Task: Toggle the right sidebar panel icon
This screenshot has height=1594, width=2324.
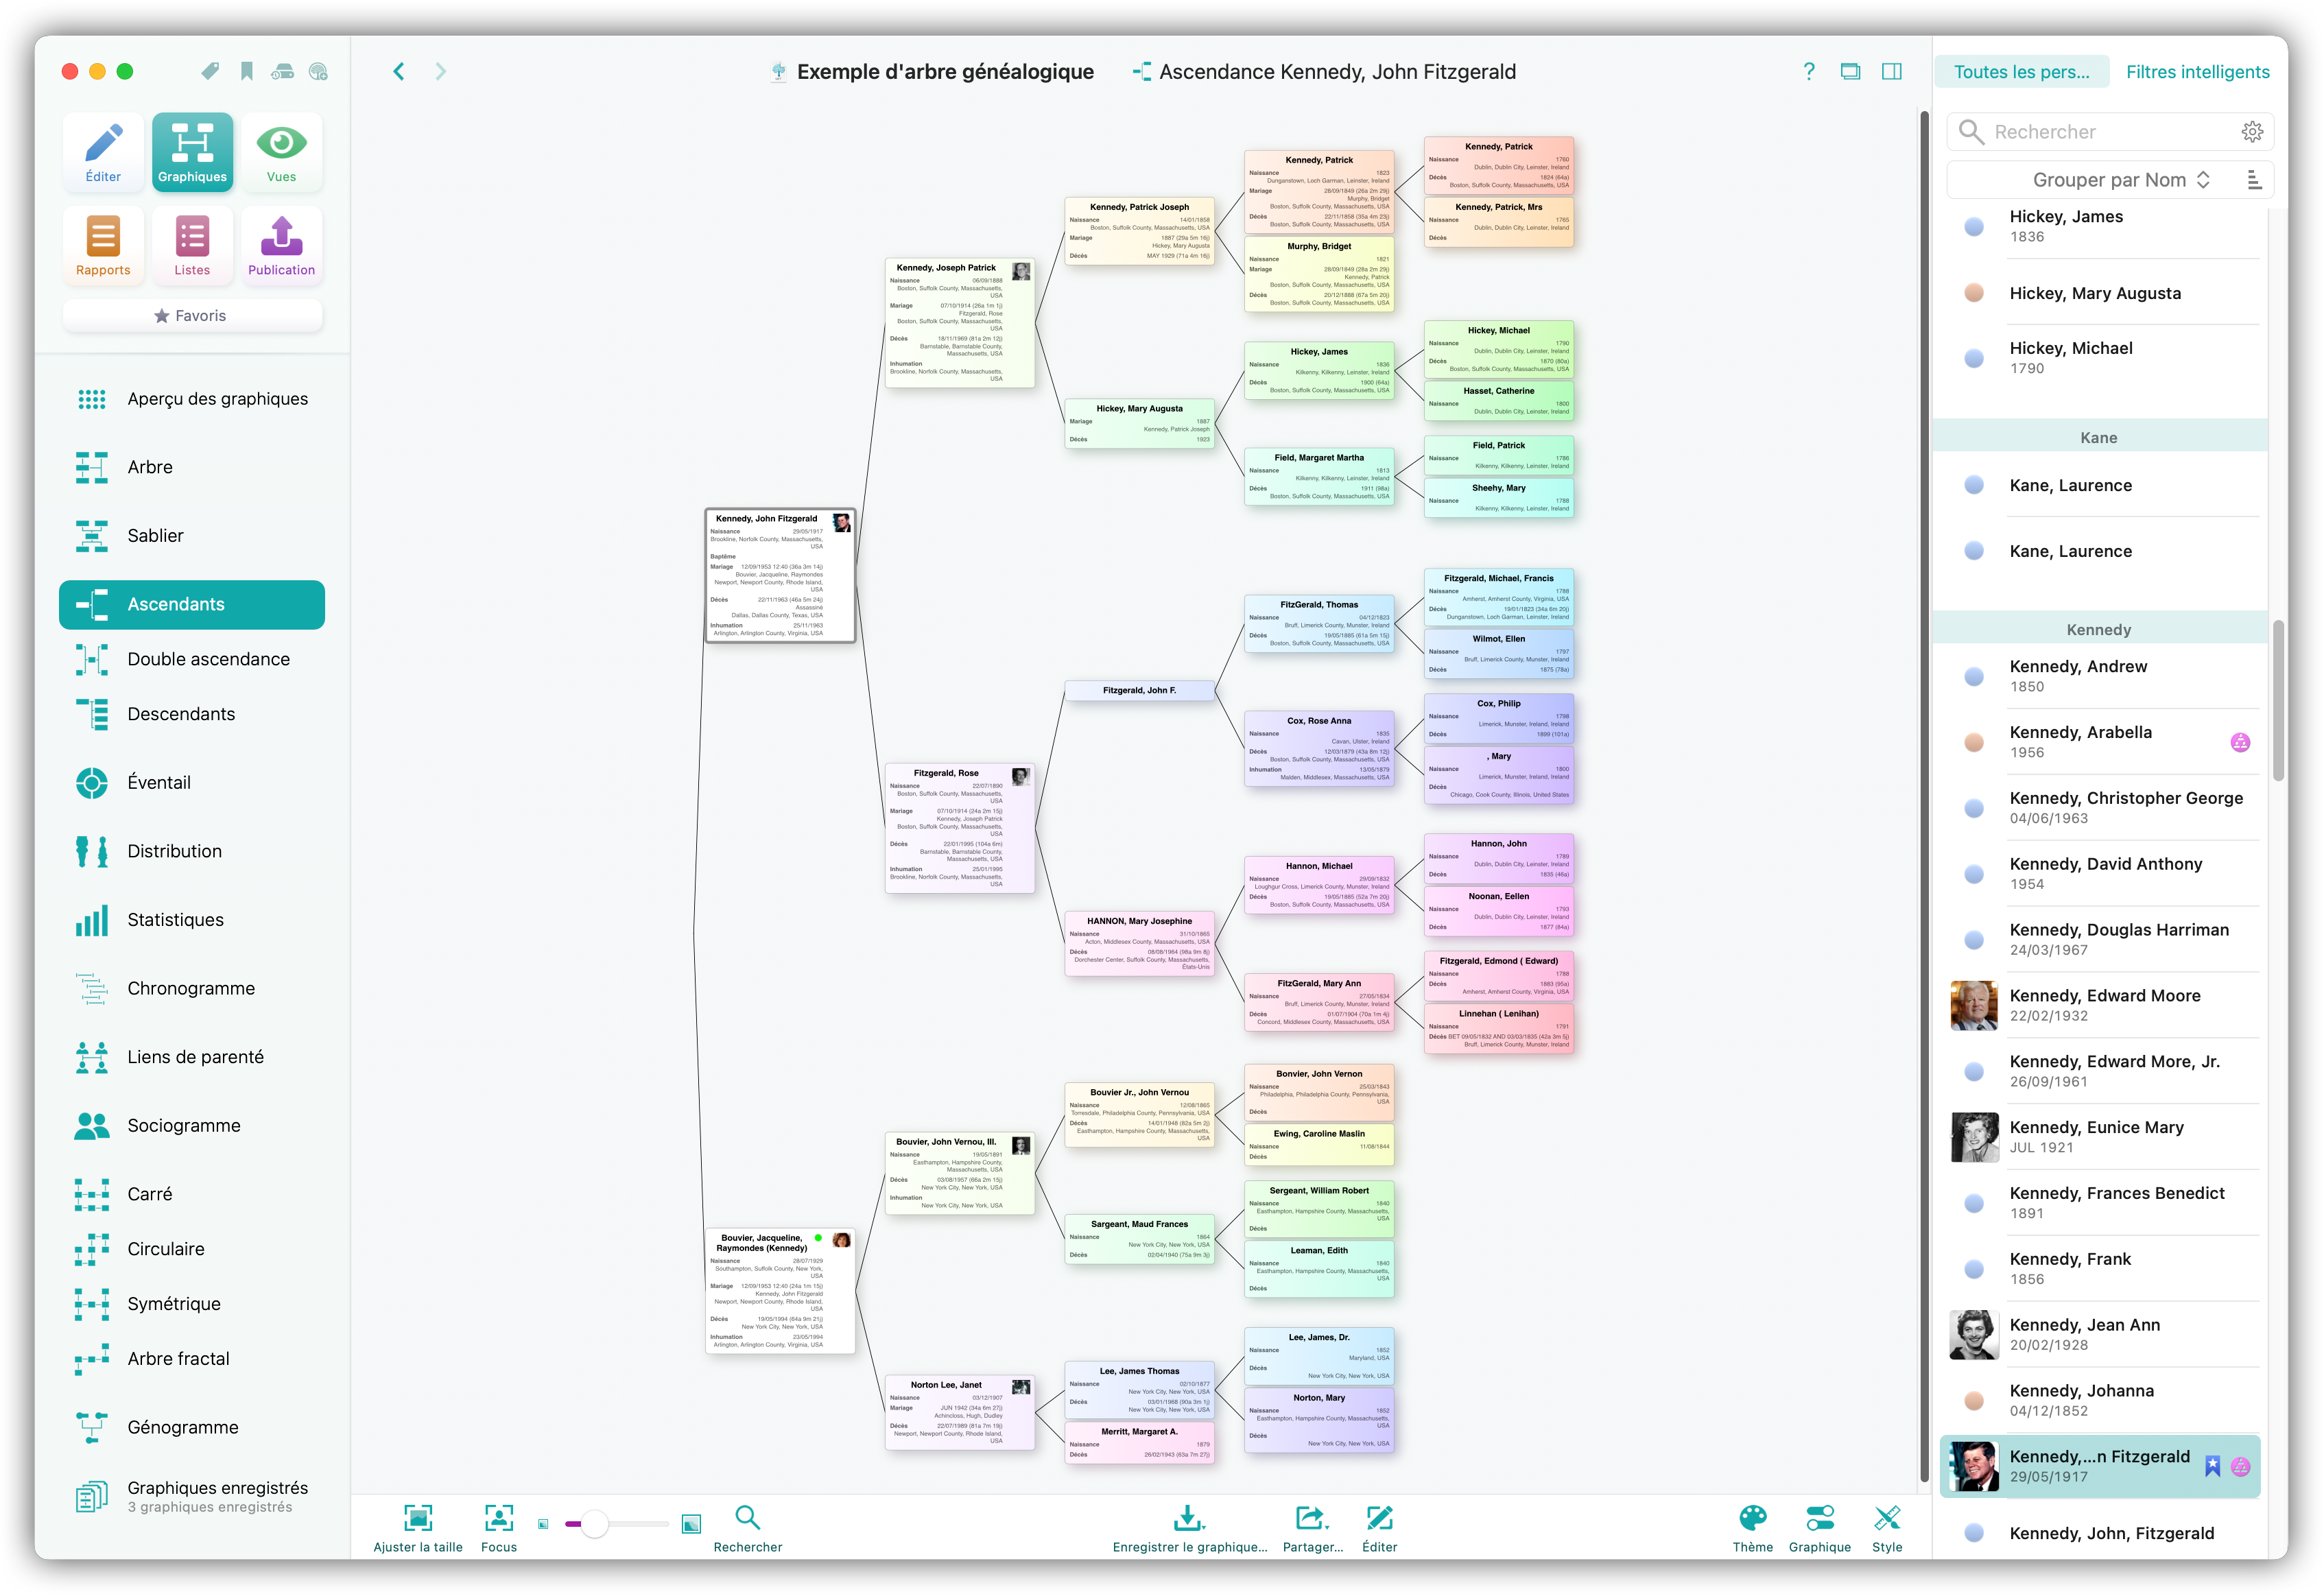Action: point(1891,71)
